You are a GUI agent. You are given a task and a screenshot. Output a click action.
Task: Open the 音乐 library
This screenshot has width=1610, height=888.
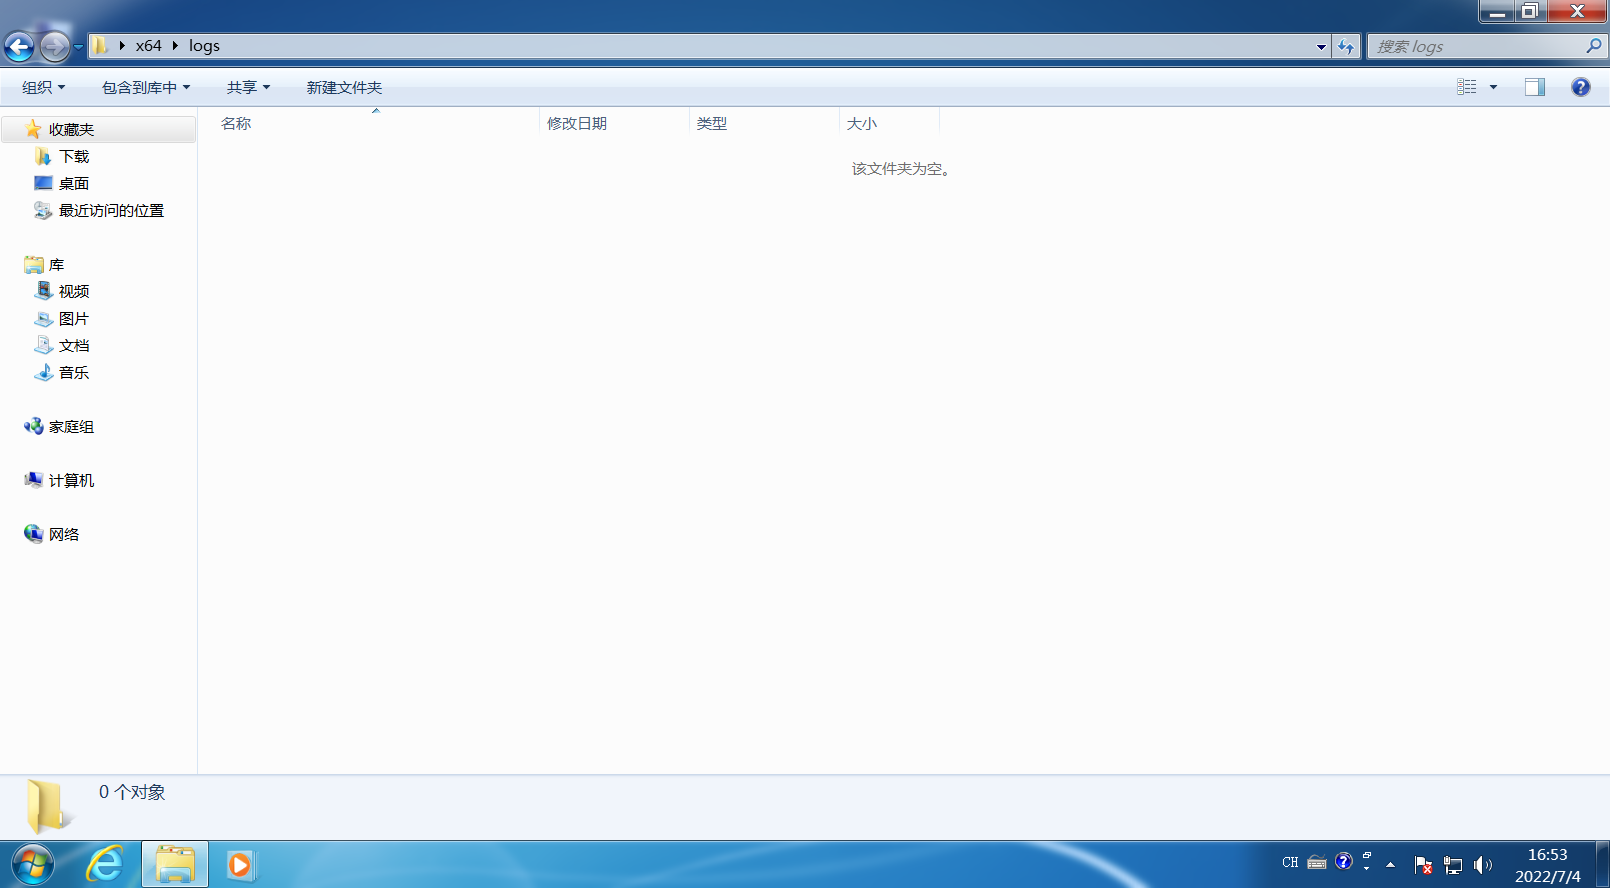(x=74, y=373)
